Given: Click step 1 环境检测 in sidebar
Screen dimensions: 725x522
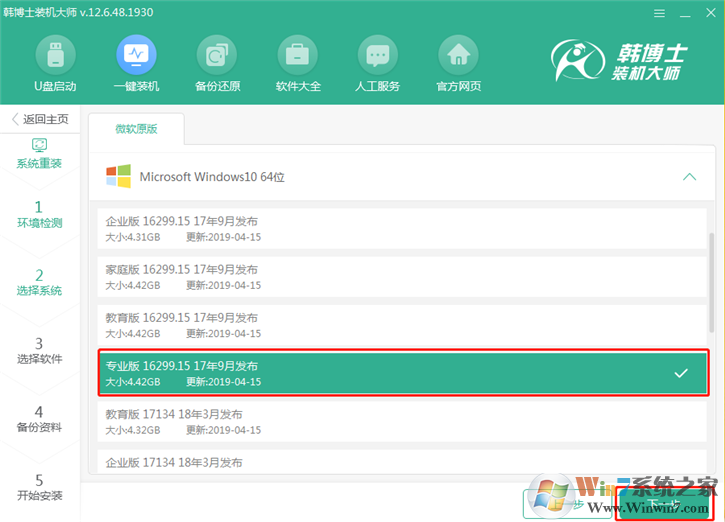Looking at the screenshot, I should pos(39,215).
